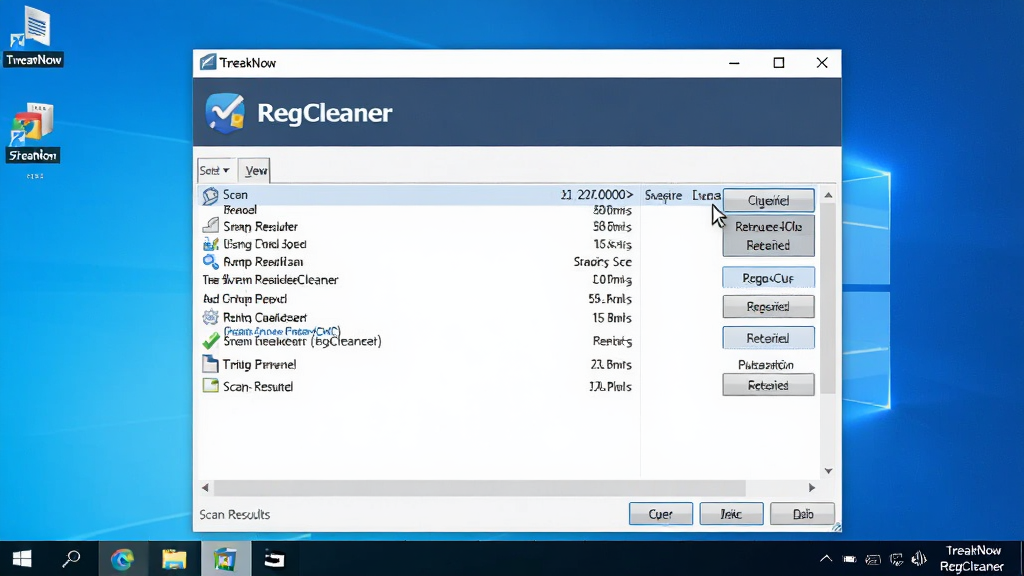Minimize the TreakNow window
The height and width of the screenshot is (576, 1024).
pos(734,63)
